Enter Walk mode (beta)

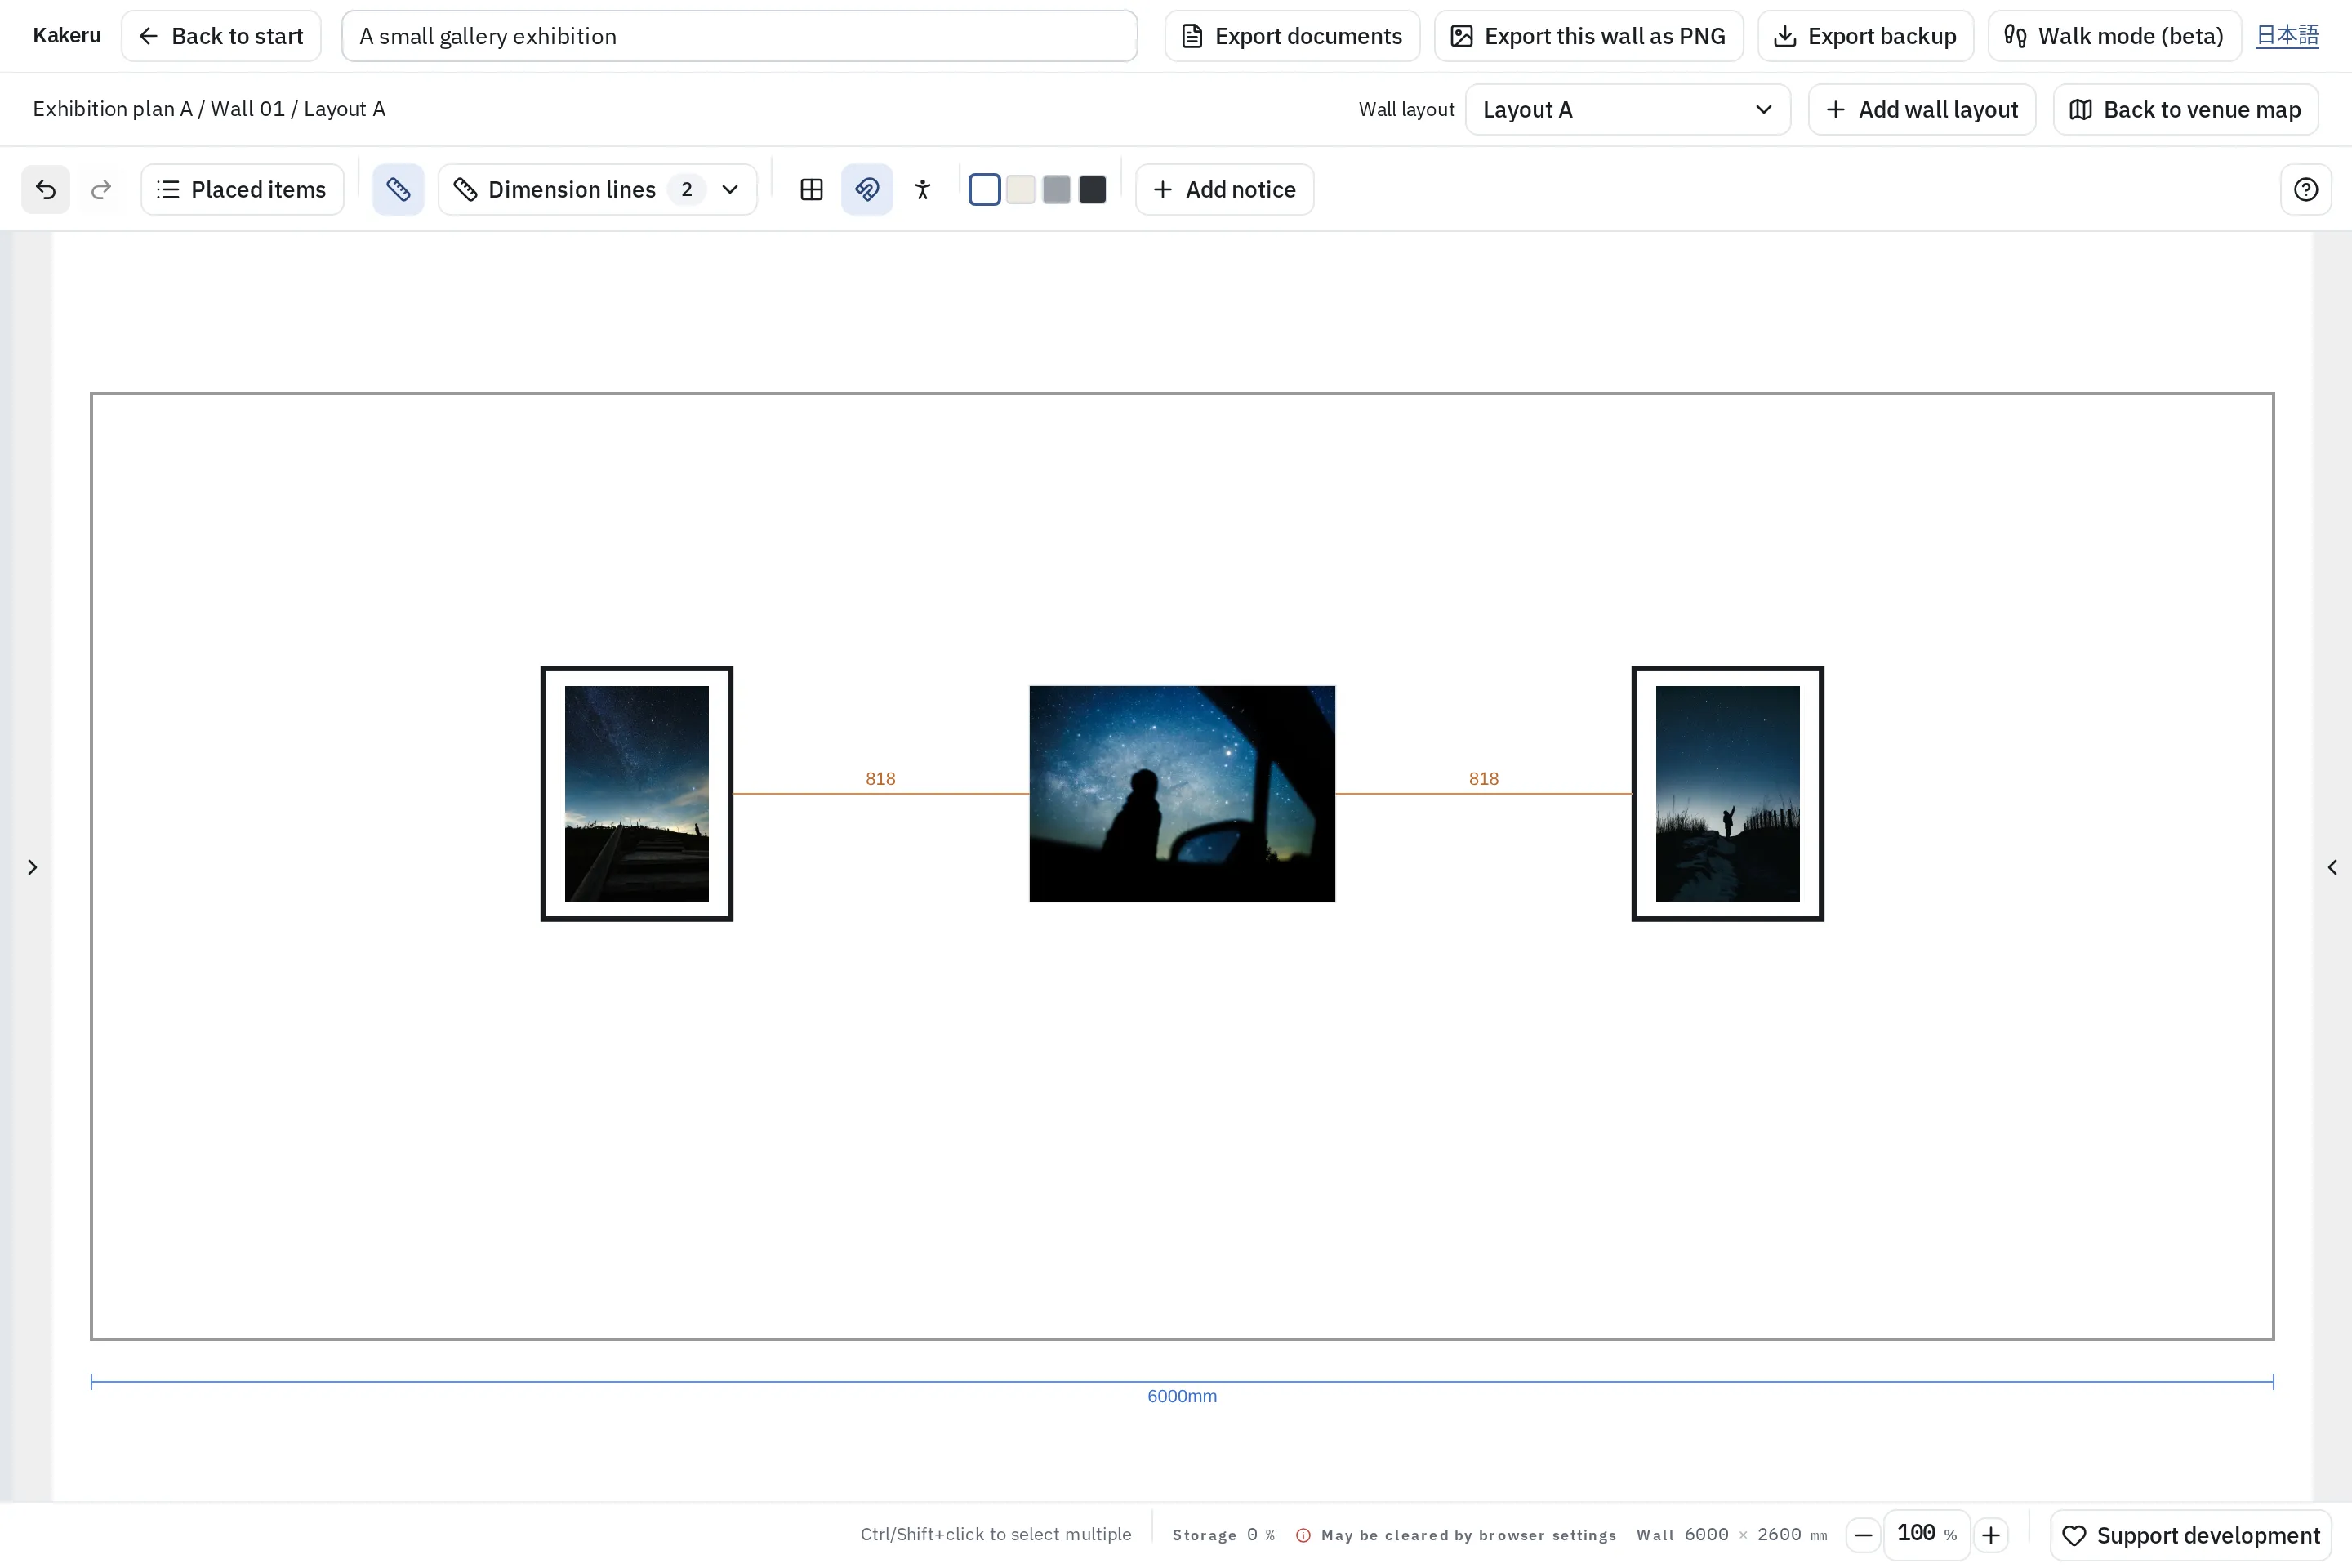[2114, 36]
